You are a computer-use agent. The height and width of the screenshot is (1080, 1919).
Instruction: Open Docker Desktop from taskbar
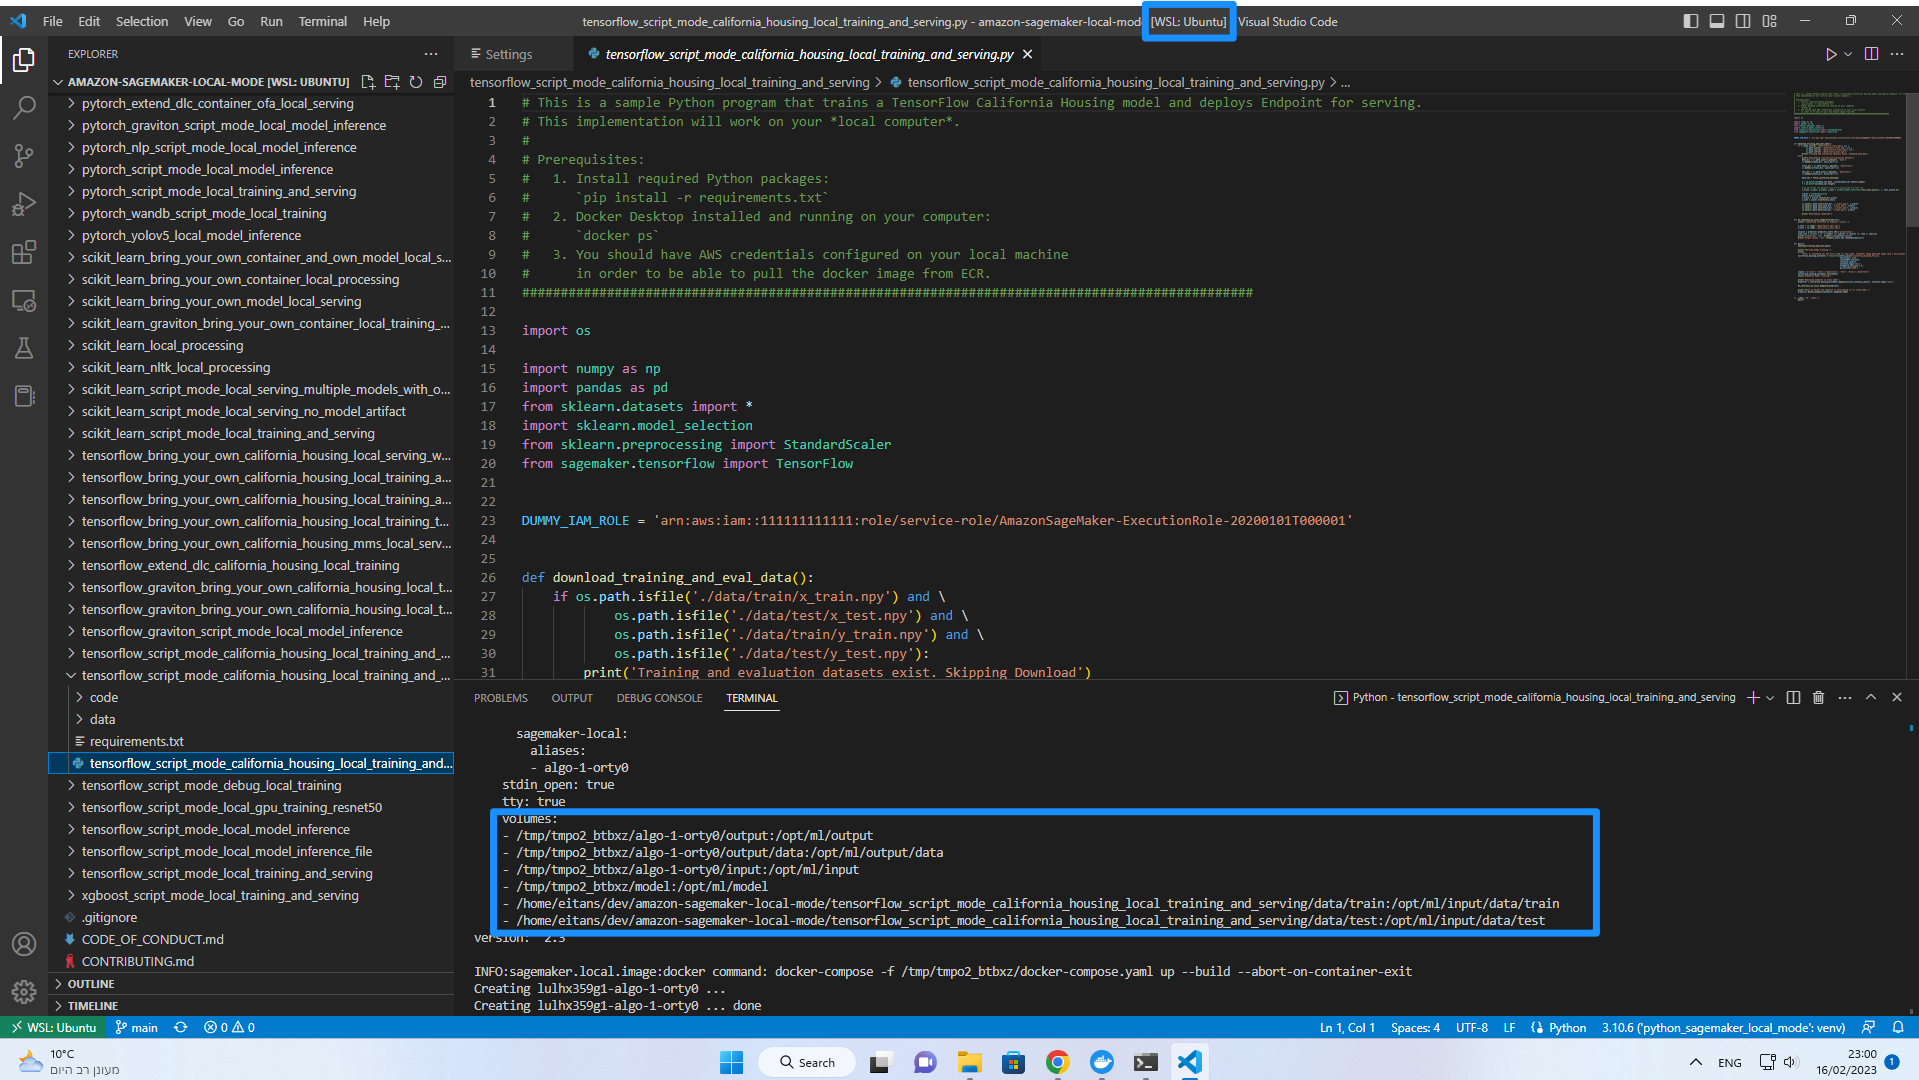1101,1062
